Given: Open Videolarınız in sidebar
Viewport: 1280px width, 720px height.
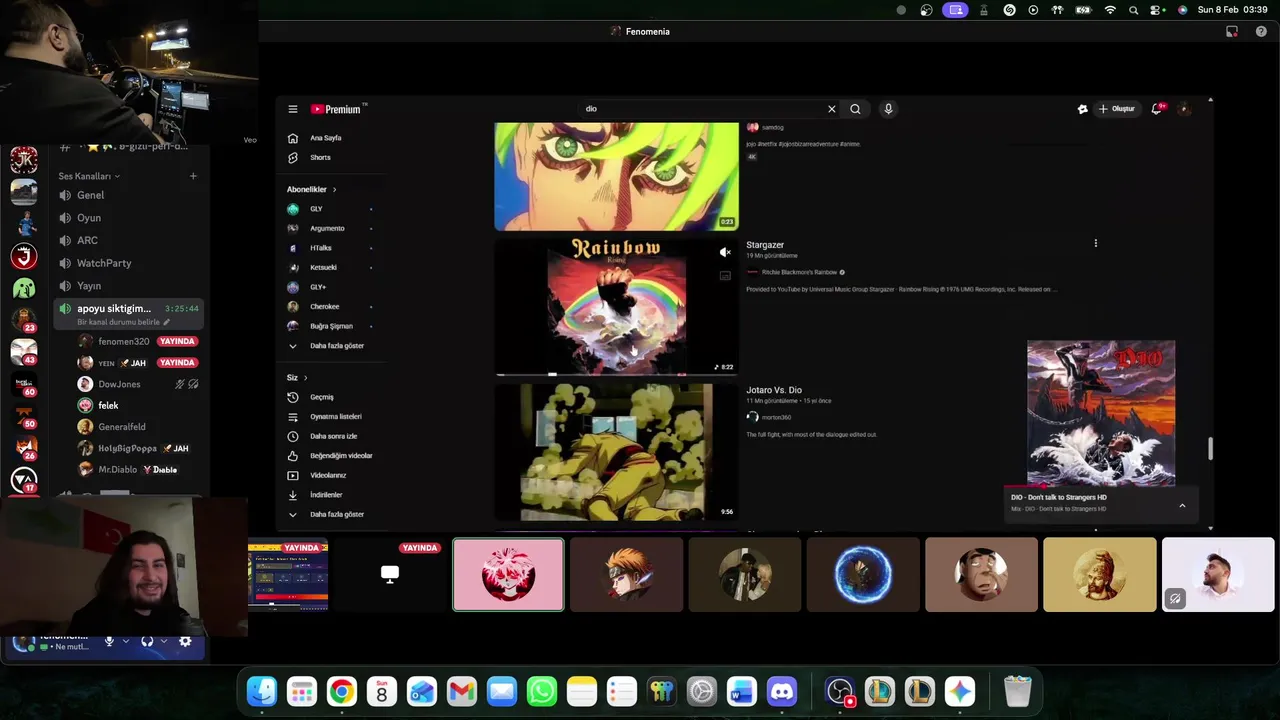Looking at the screenshot, I should point(330,475).
